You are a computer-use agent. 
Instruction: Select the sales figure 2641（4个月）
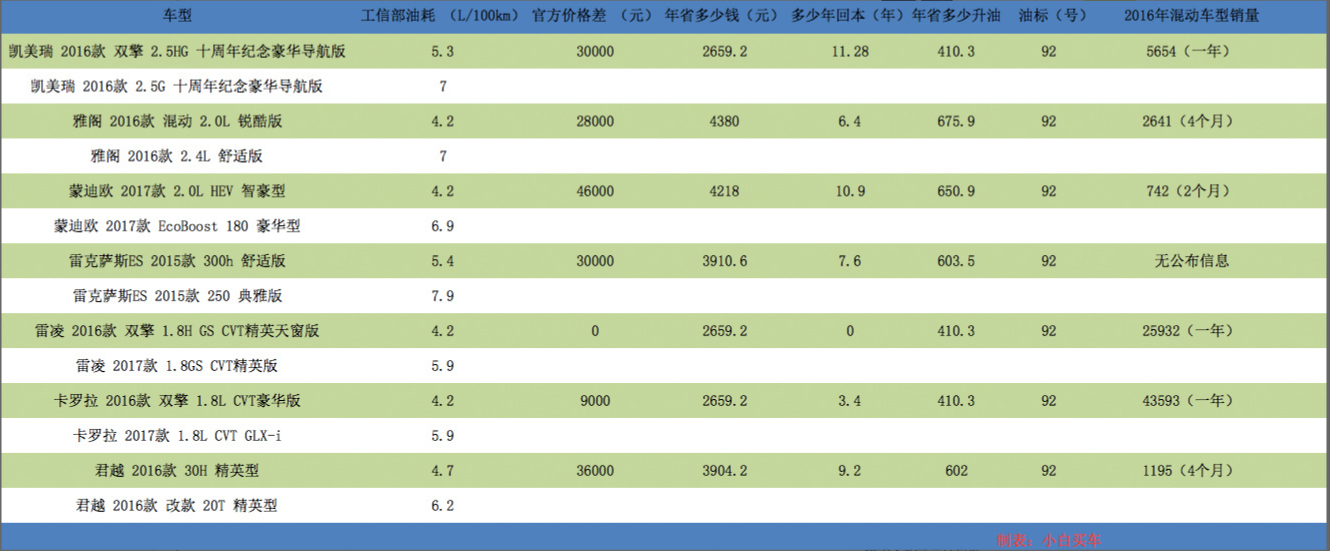[x=1190, y=121]
